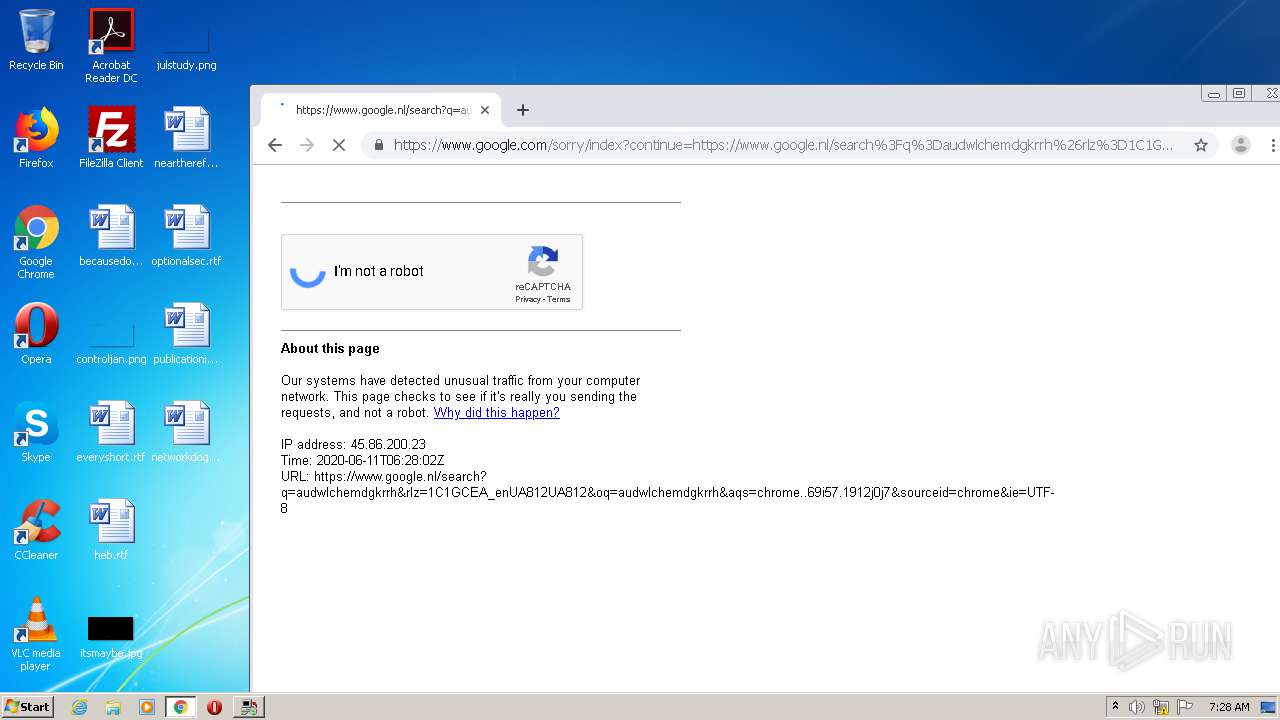This screenshot has width=1280, height=720.
Task: Open the reCAPTCHA Terms link
Action: point(558,299)
